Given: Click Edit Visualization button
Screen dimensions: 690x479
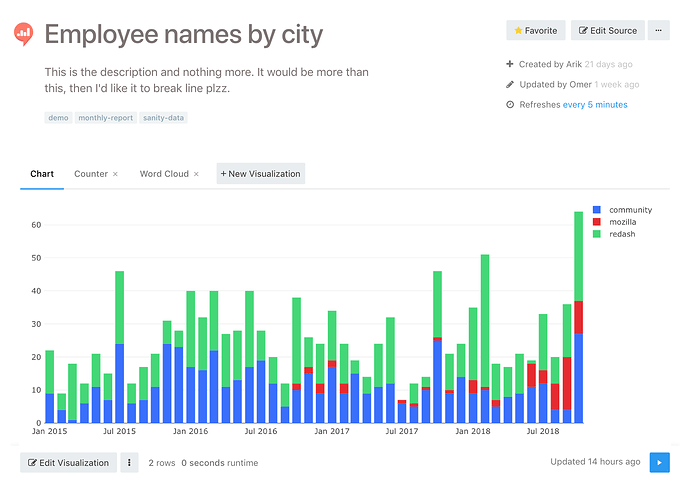Looking at the screenshot, I should [69, 463].
